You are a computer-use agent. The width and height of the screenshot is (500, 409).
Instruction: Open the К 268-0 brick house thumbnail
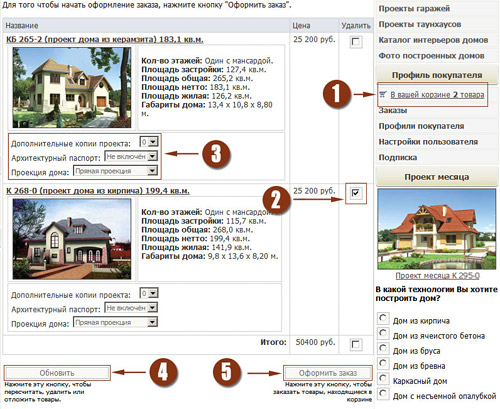point(72,239)
